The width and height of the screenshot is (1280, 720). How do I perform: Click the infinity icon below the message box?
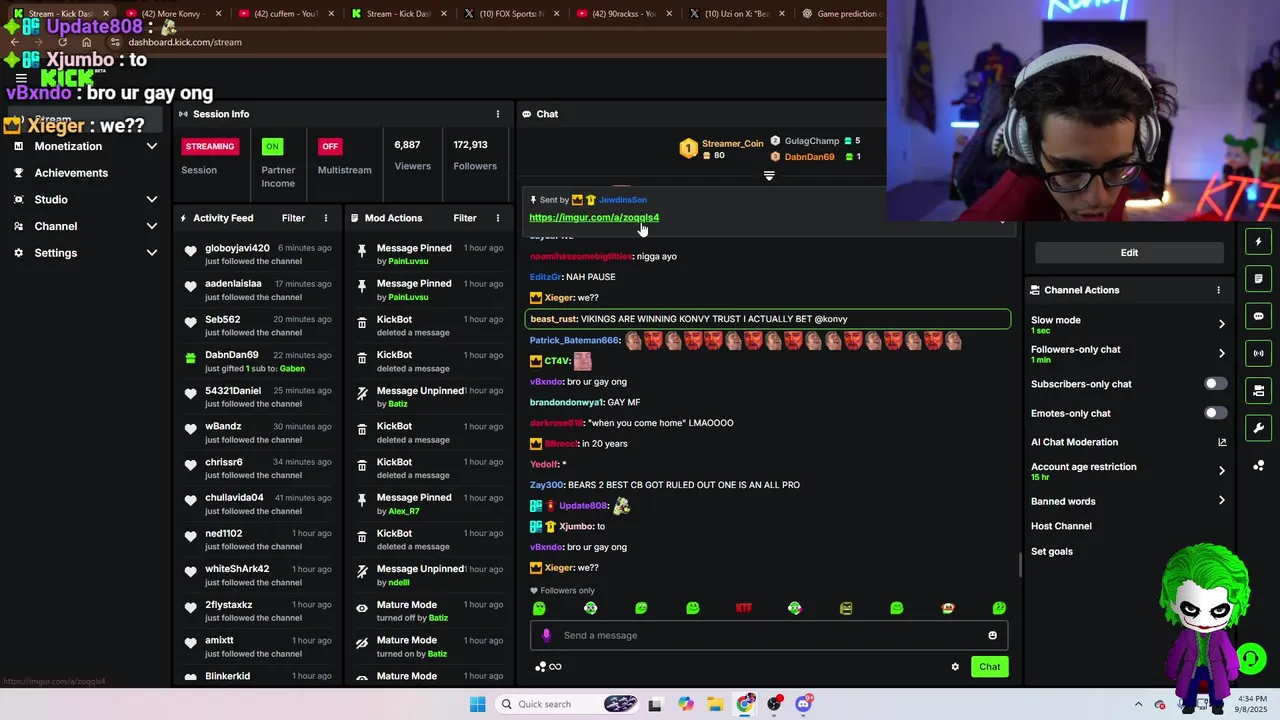click(555, 667)
